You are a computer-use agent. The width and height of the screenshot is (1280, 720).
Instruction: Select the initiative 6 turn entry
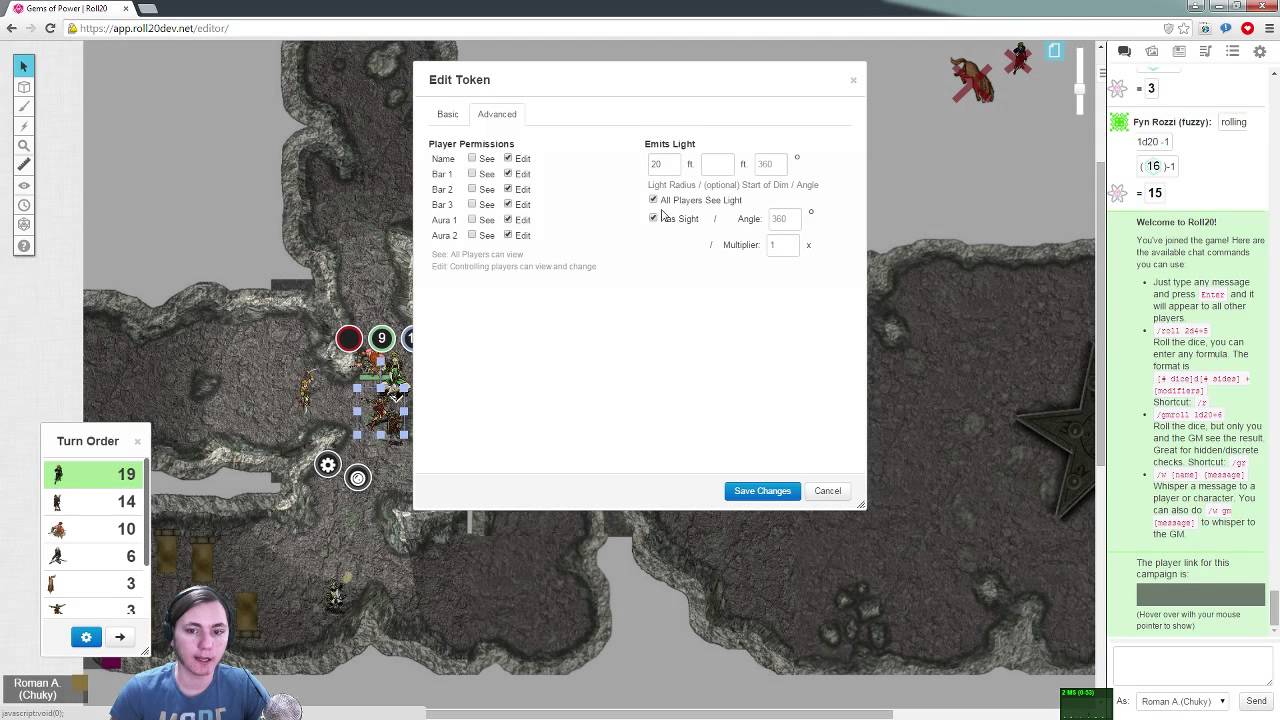93,556
